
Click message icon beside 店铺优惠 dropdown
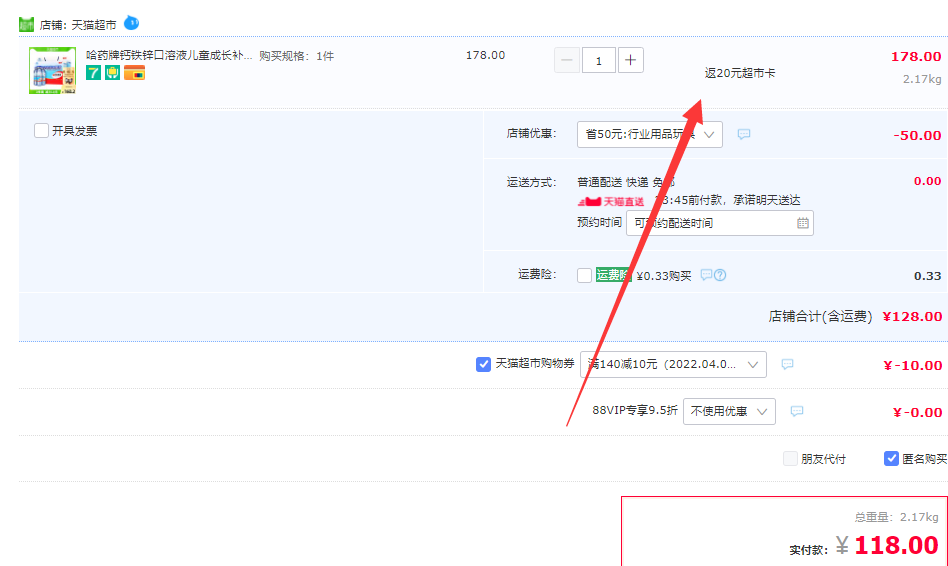coord(744,134)
